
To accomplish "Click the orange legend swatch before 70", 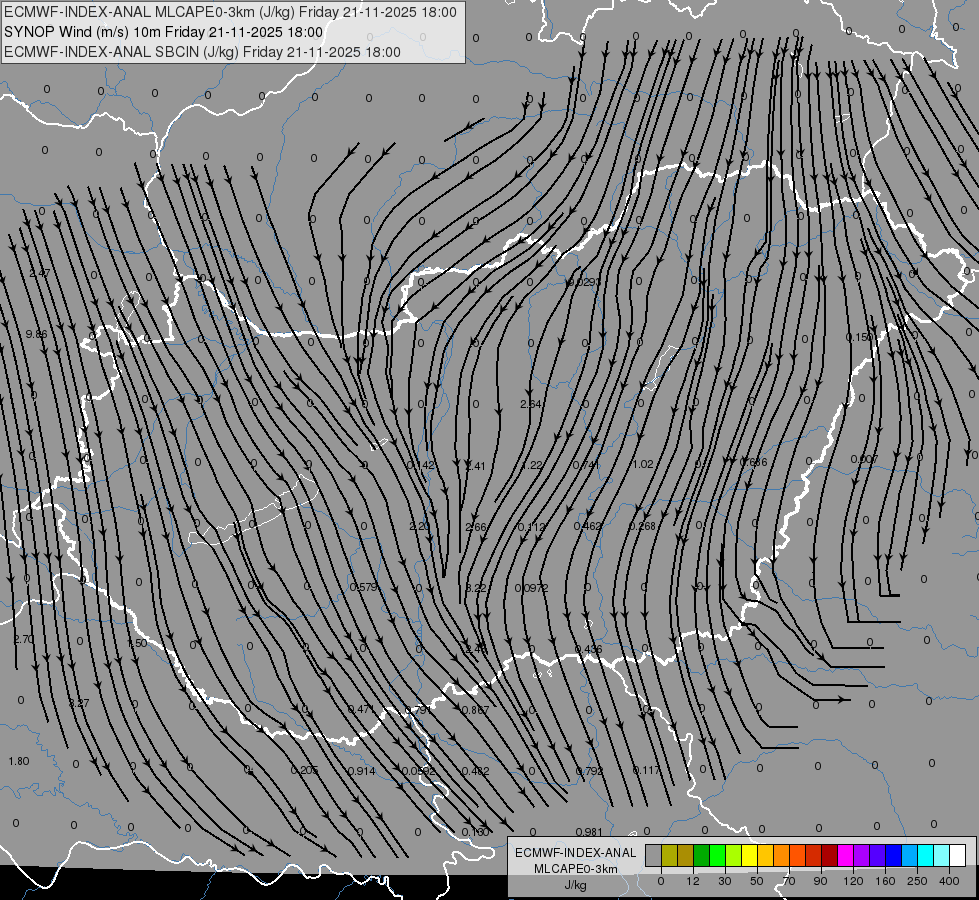I will 782,855.
